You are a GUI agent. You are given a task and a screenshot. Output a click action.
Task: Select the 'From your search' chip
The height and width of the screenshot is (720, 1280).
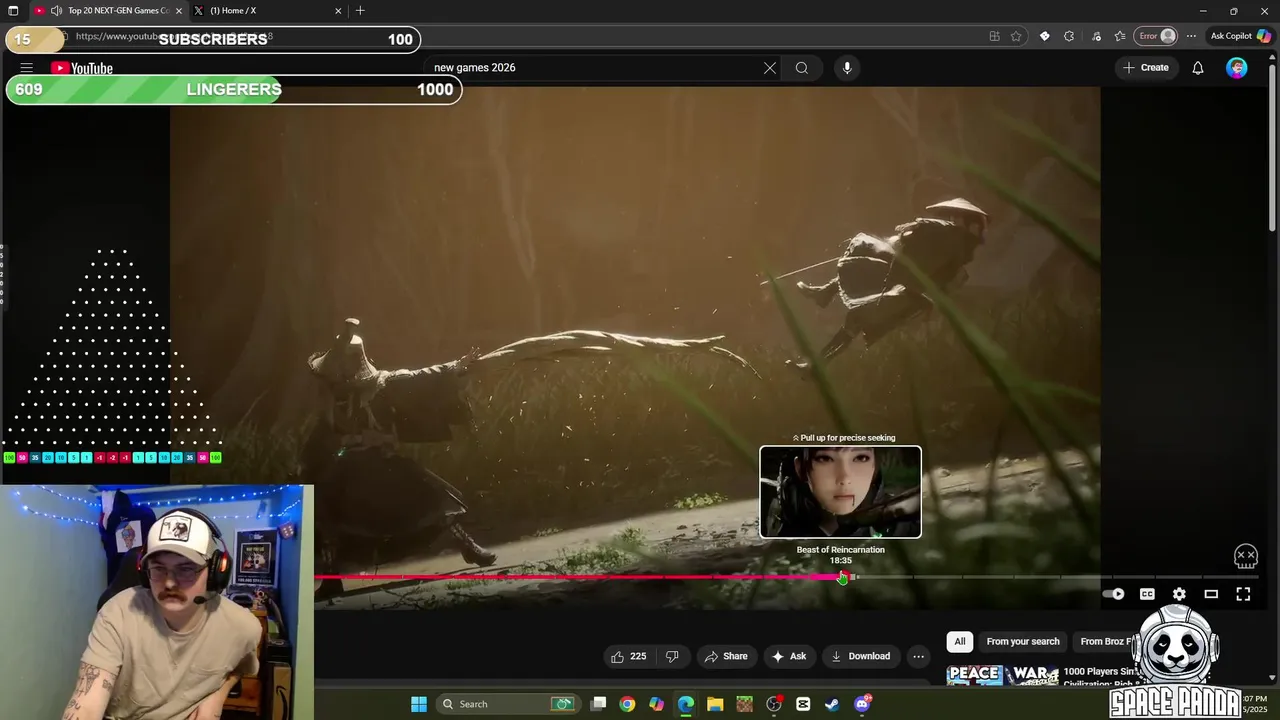[x=1022, y=641]
